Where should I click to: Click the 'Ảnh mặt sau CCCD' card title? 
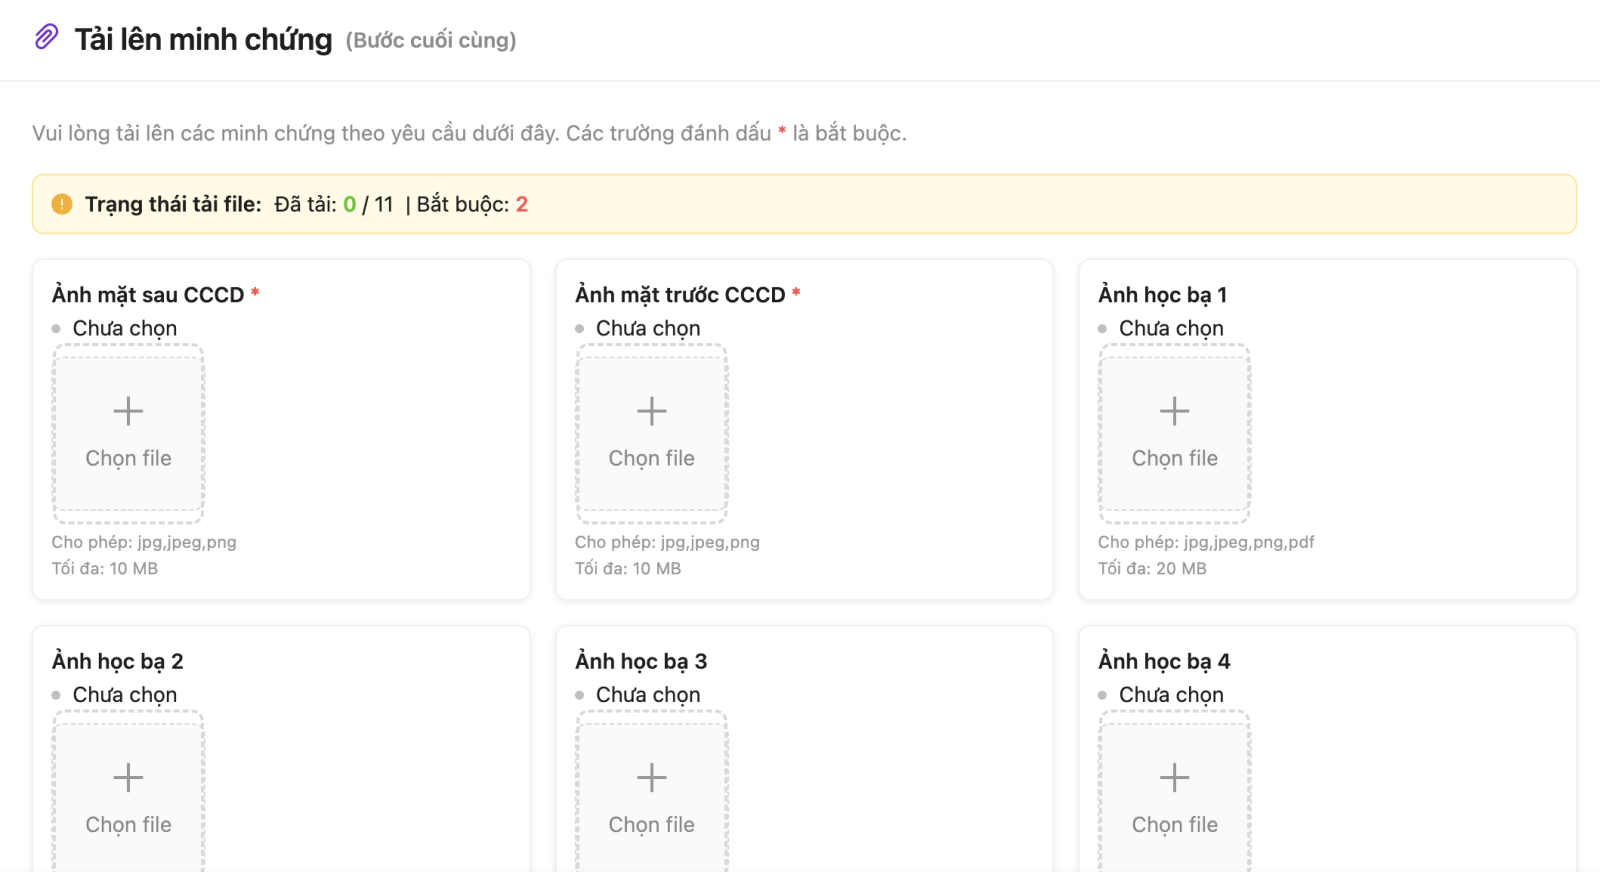tap(148, 295)
